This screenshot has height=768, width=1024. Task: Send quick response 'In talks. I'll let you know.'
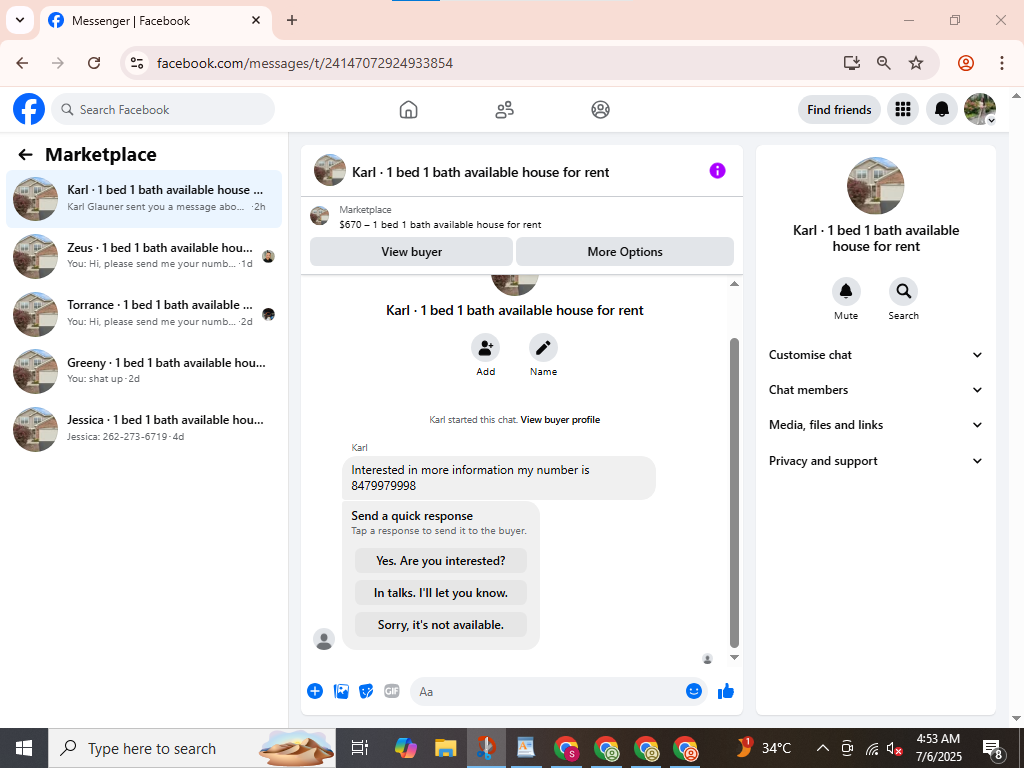(x=441, y=592)
